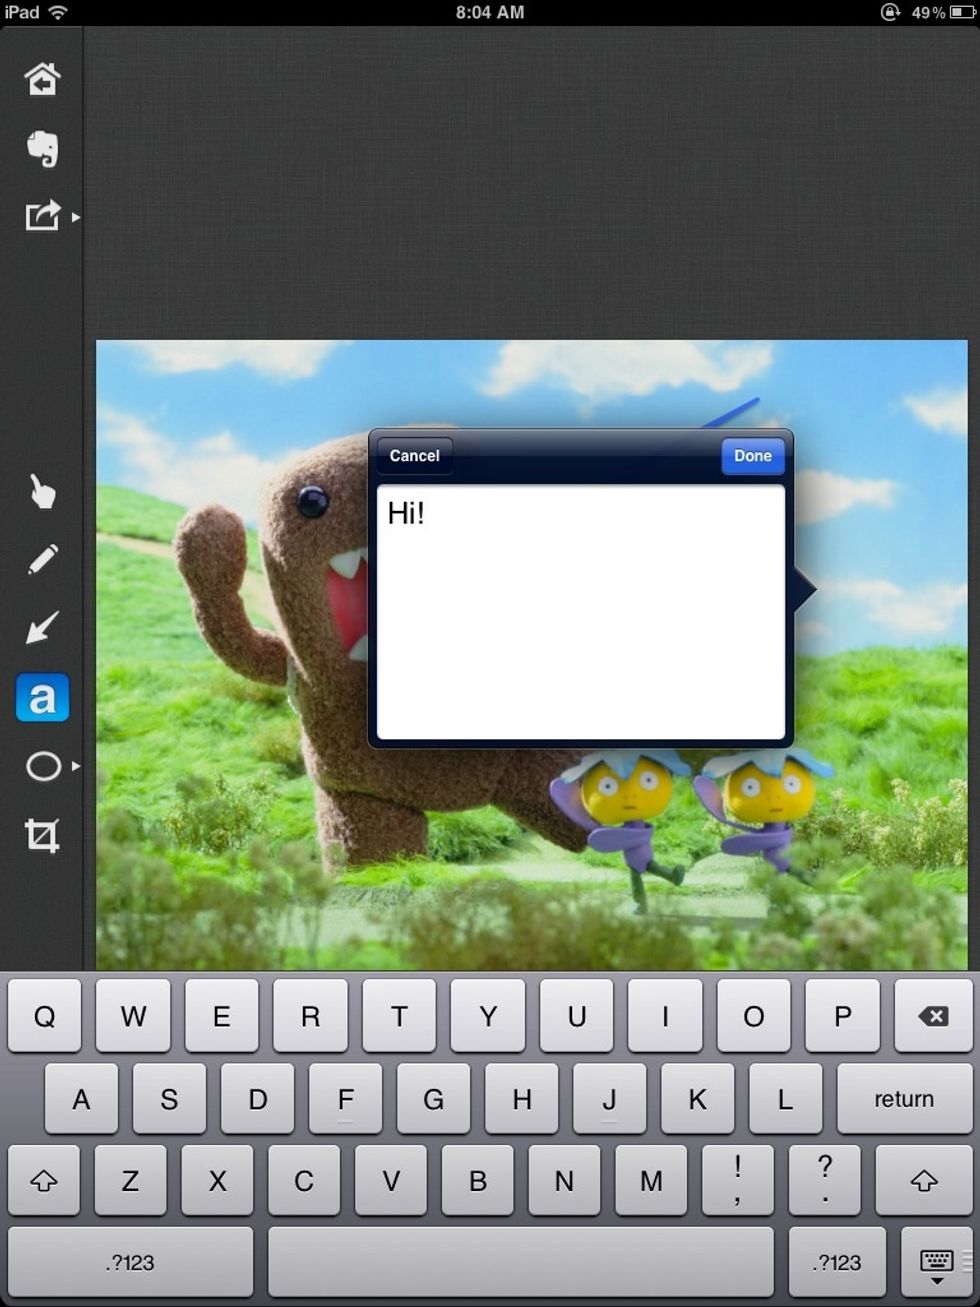Dismiss the keyboard with the keyboard key

click(x=934, y=1262)
